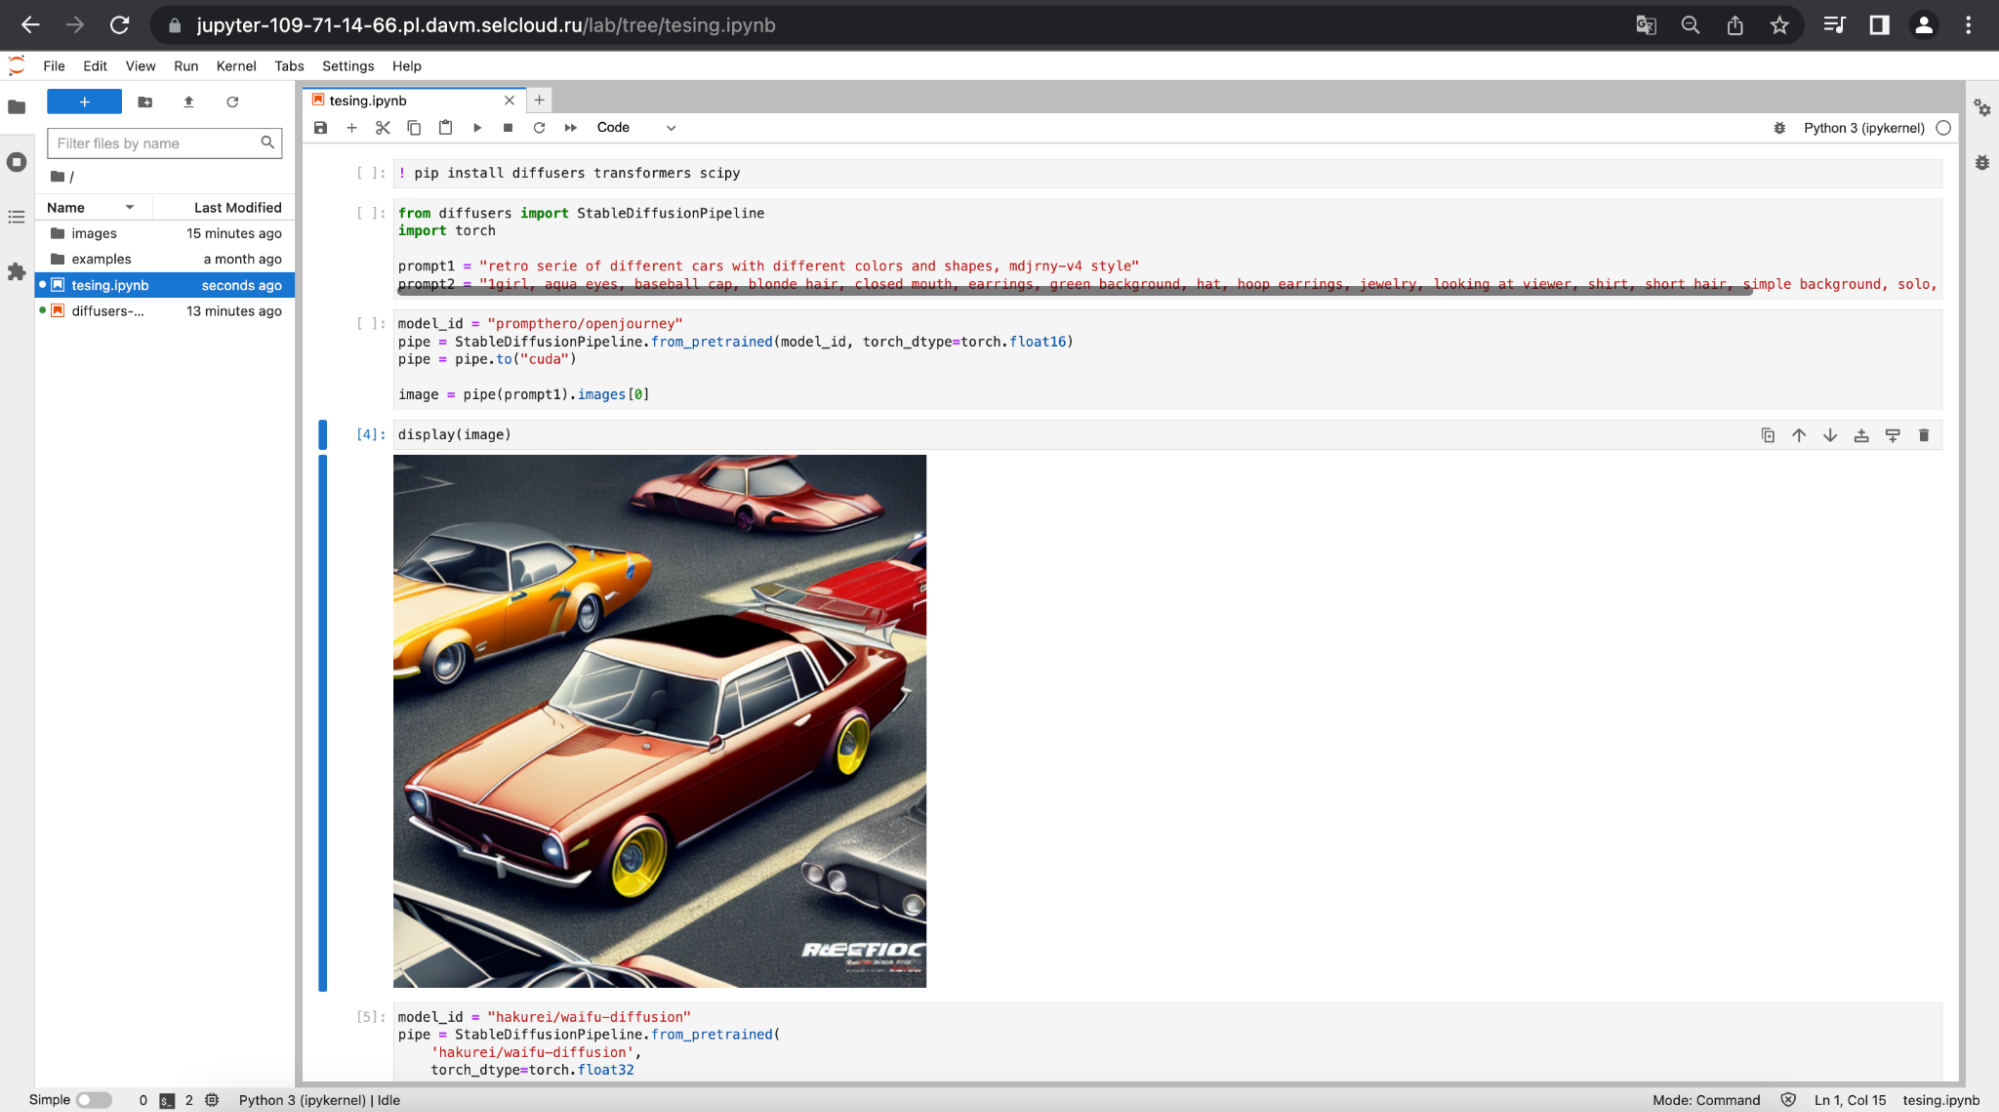
Task: Select tesing.ipynb in the file list
Action: [x=165, y=285]
